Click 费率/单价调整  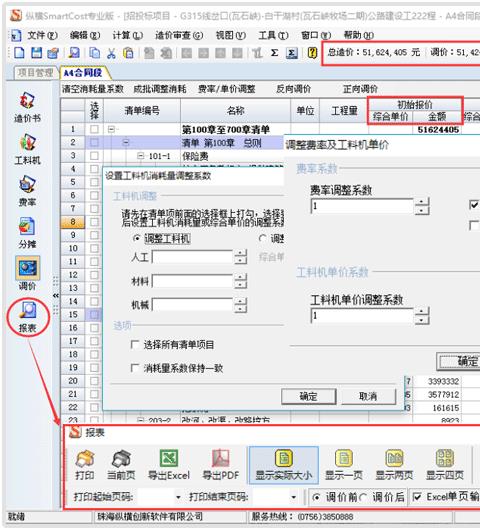coord(227,89)
